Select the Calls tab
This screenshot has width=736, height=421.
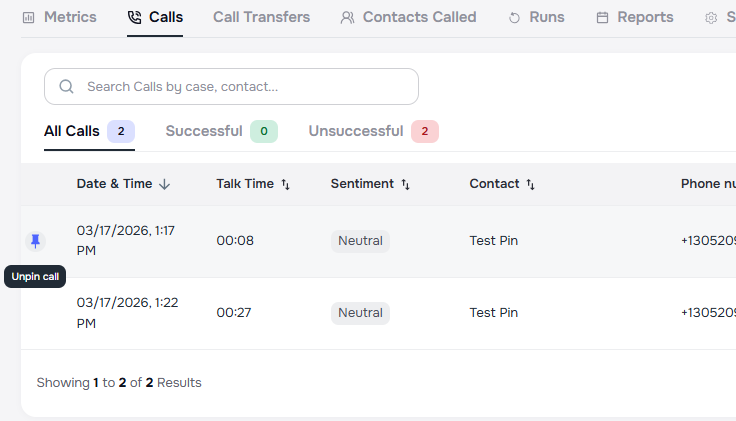tap(155, 17)
